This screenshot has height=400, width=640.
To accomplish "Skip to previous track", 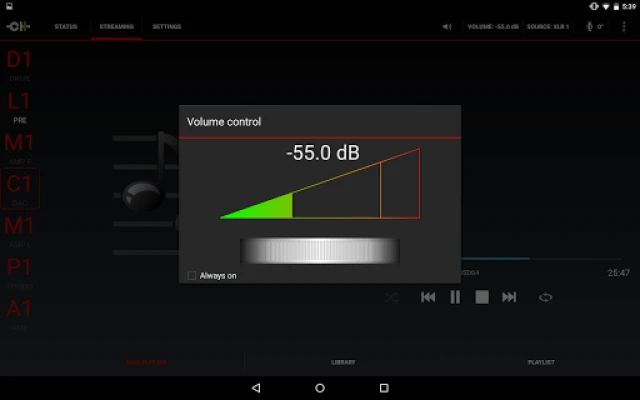I will tap(428, 297).
